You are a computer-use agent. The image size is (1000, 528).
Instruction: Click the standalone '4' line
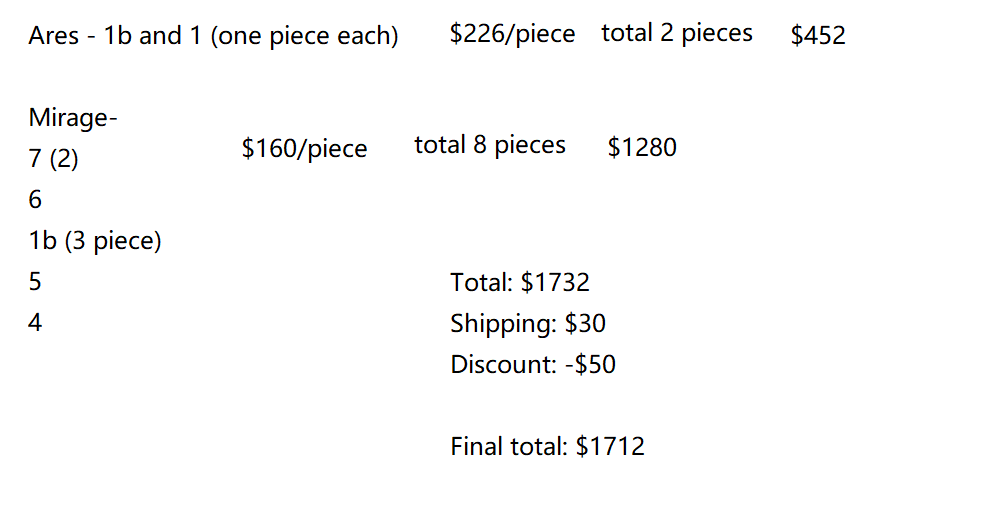click(x=36, y=323)
